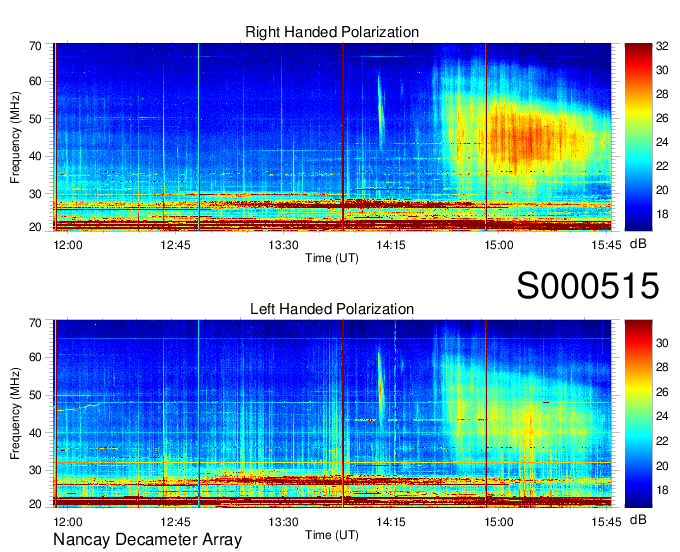Click the "32" value on the Right Handed color bar
This screenshot has height=552, width=680.
(x=662, y=46)
